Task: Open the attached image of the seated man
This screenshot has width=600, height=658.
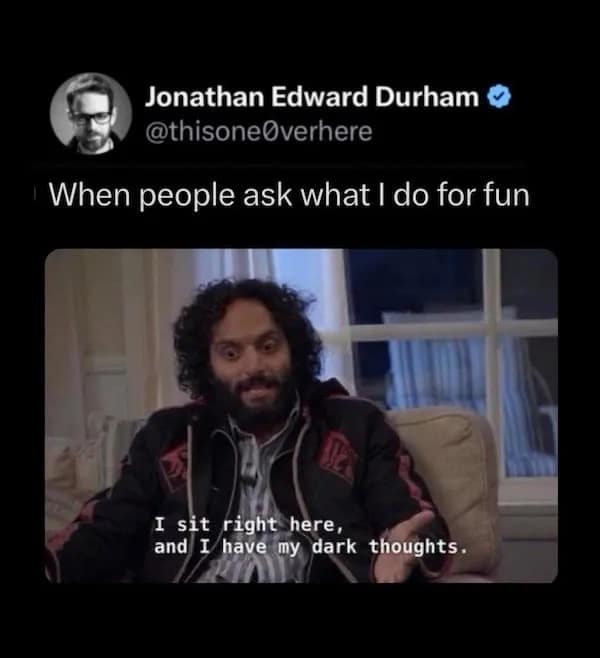Action: [301, 415]
